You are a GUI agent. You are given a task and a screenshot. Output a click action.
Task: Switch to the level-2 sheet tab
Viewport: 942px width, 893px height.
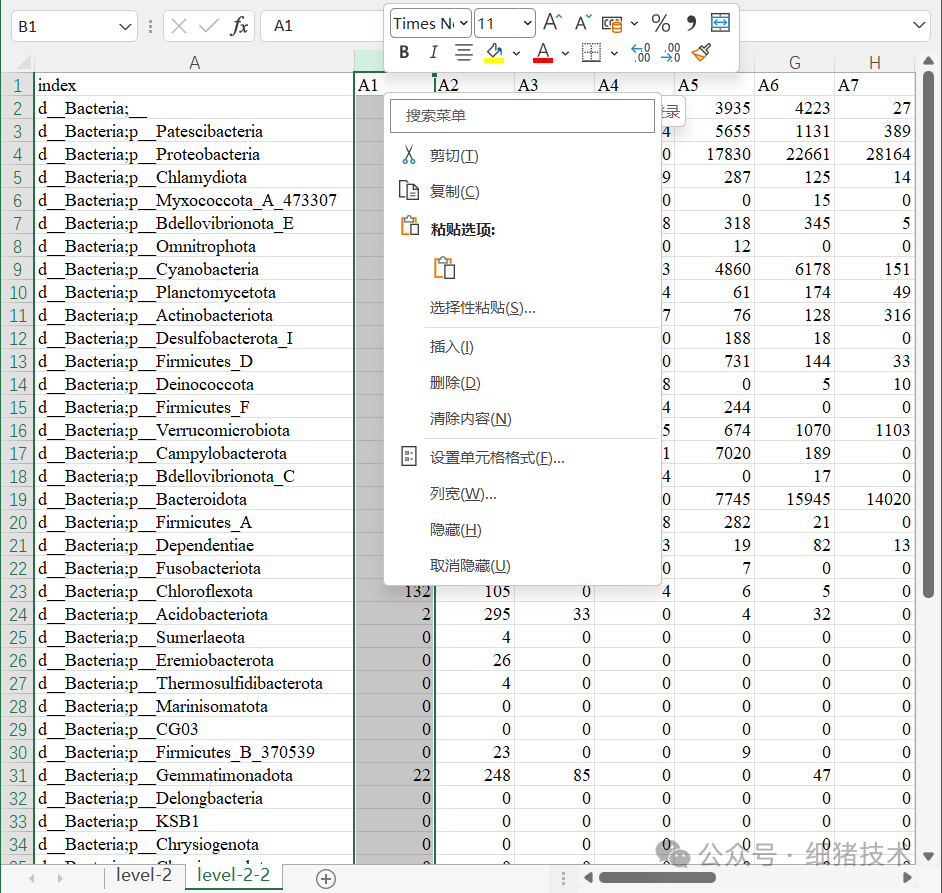tap(144, 876)
